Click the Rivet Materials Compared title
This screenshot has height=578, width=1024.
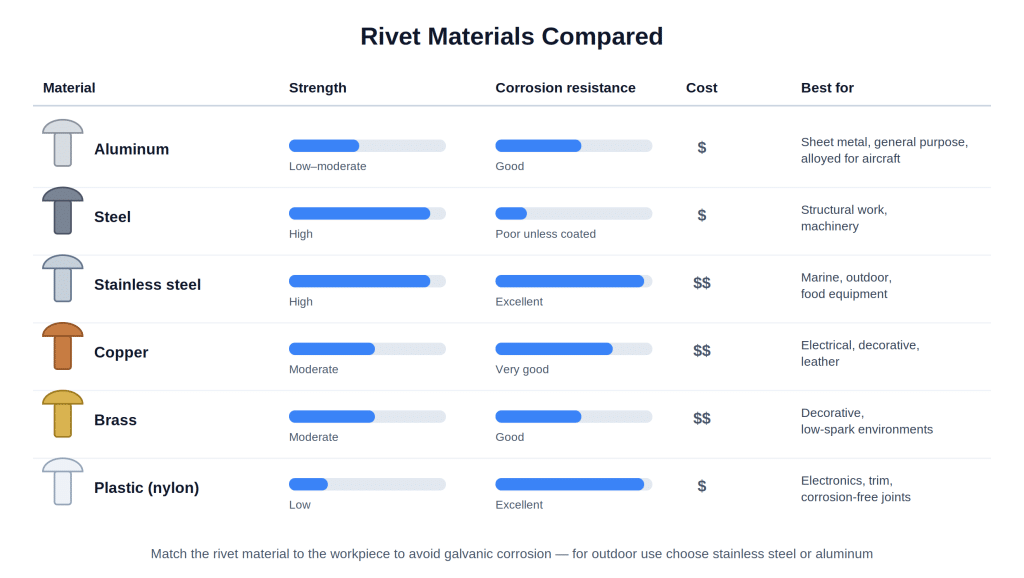pyautogui.click(x=511, y=37)
